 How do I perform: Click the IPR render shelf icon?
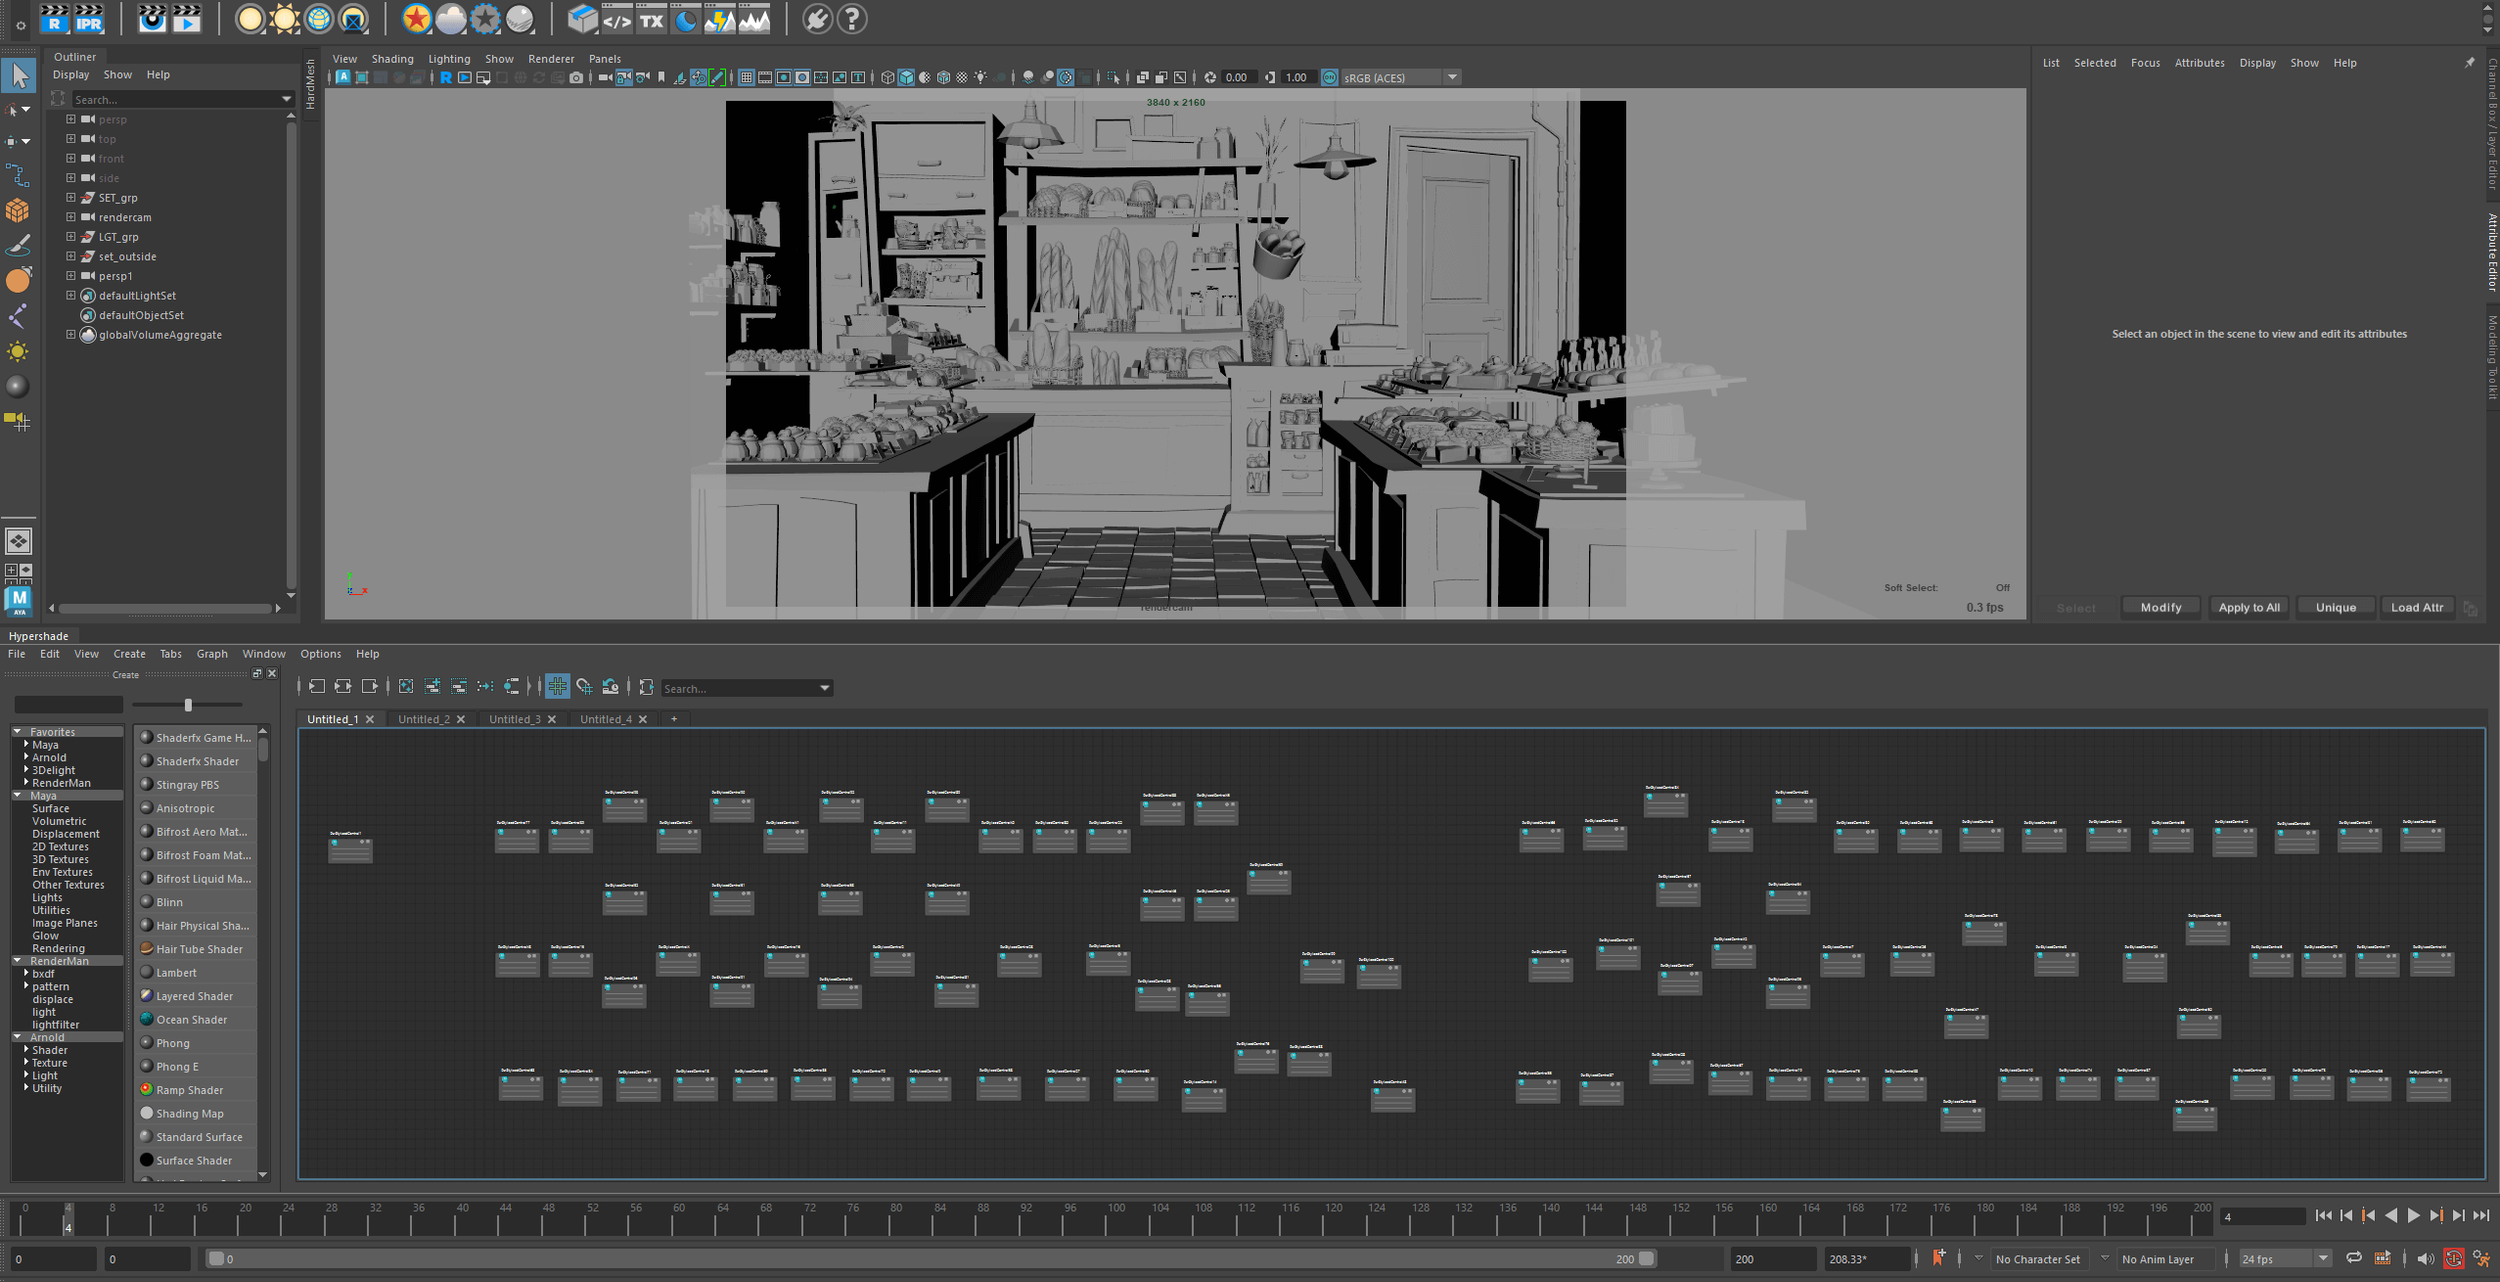tap(88, 19)
